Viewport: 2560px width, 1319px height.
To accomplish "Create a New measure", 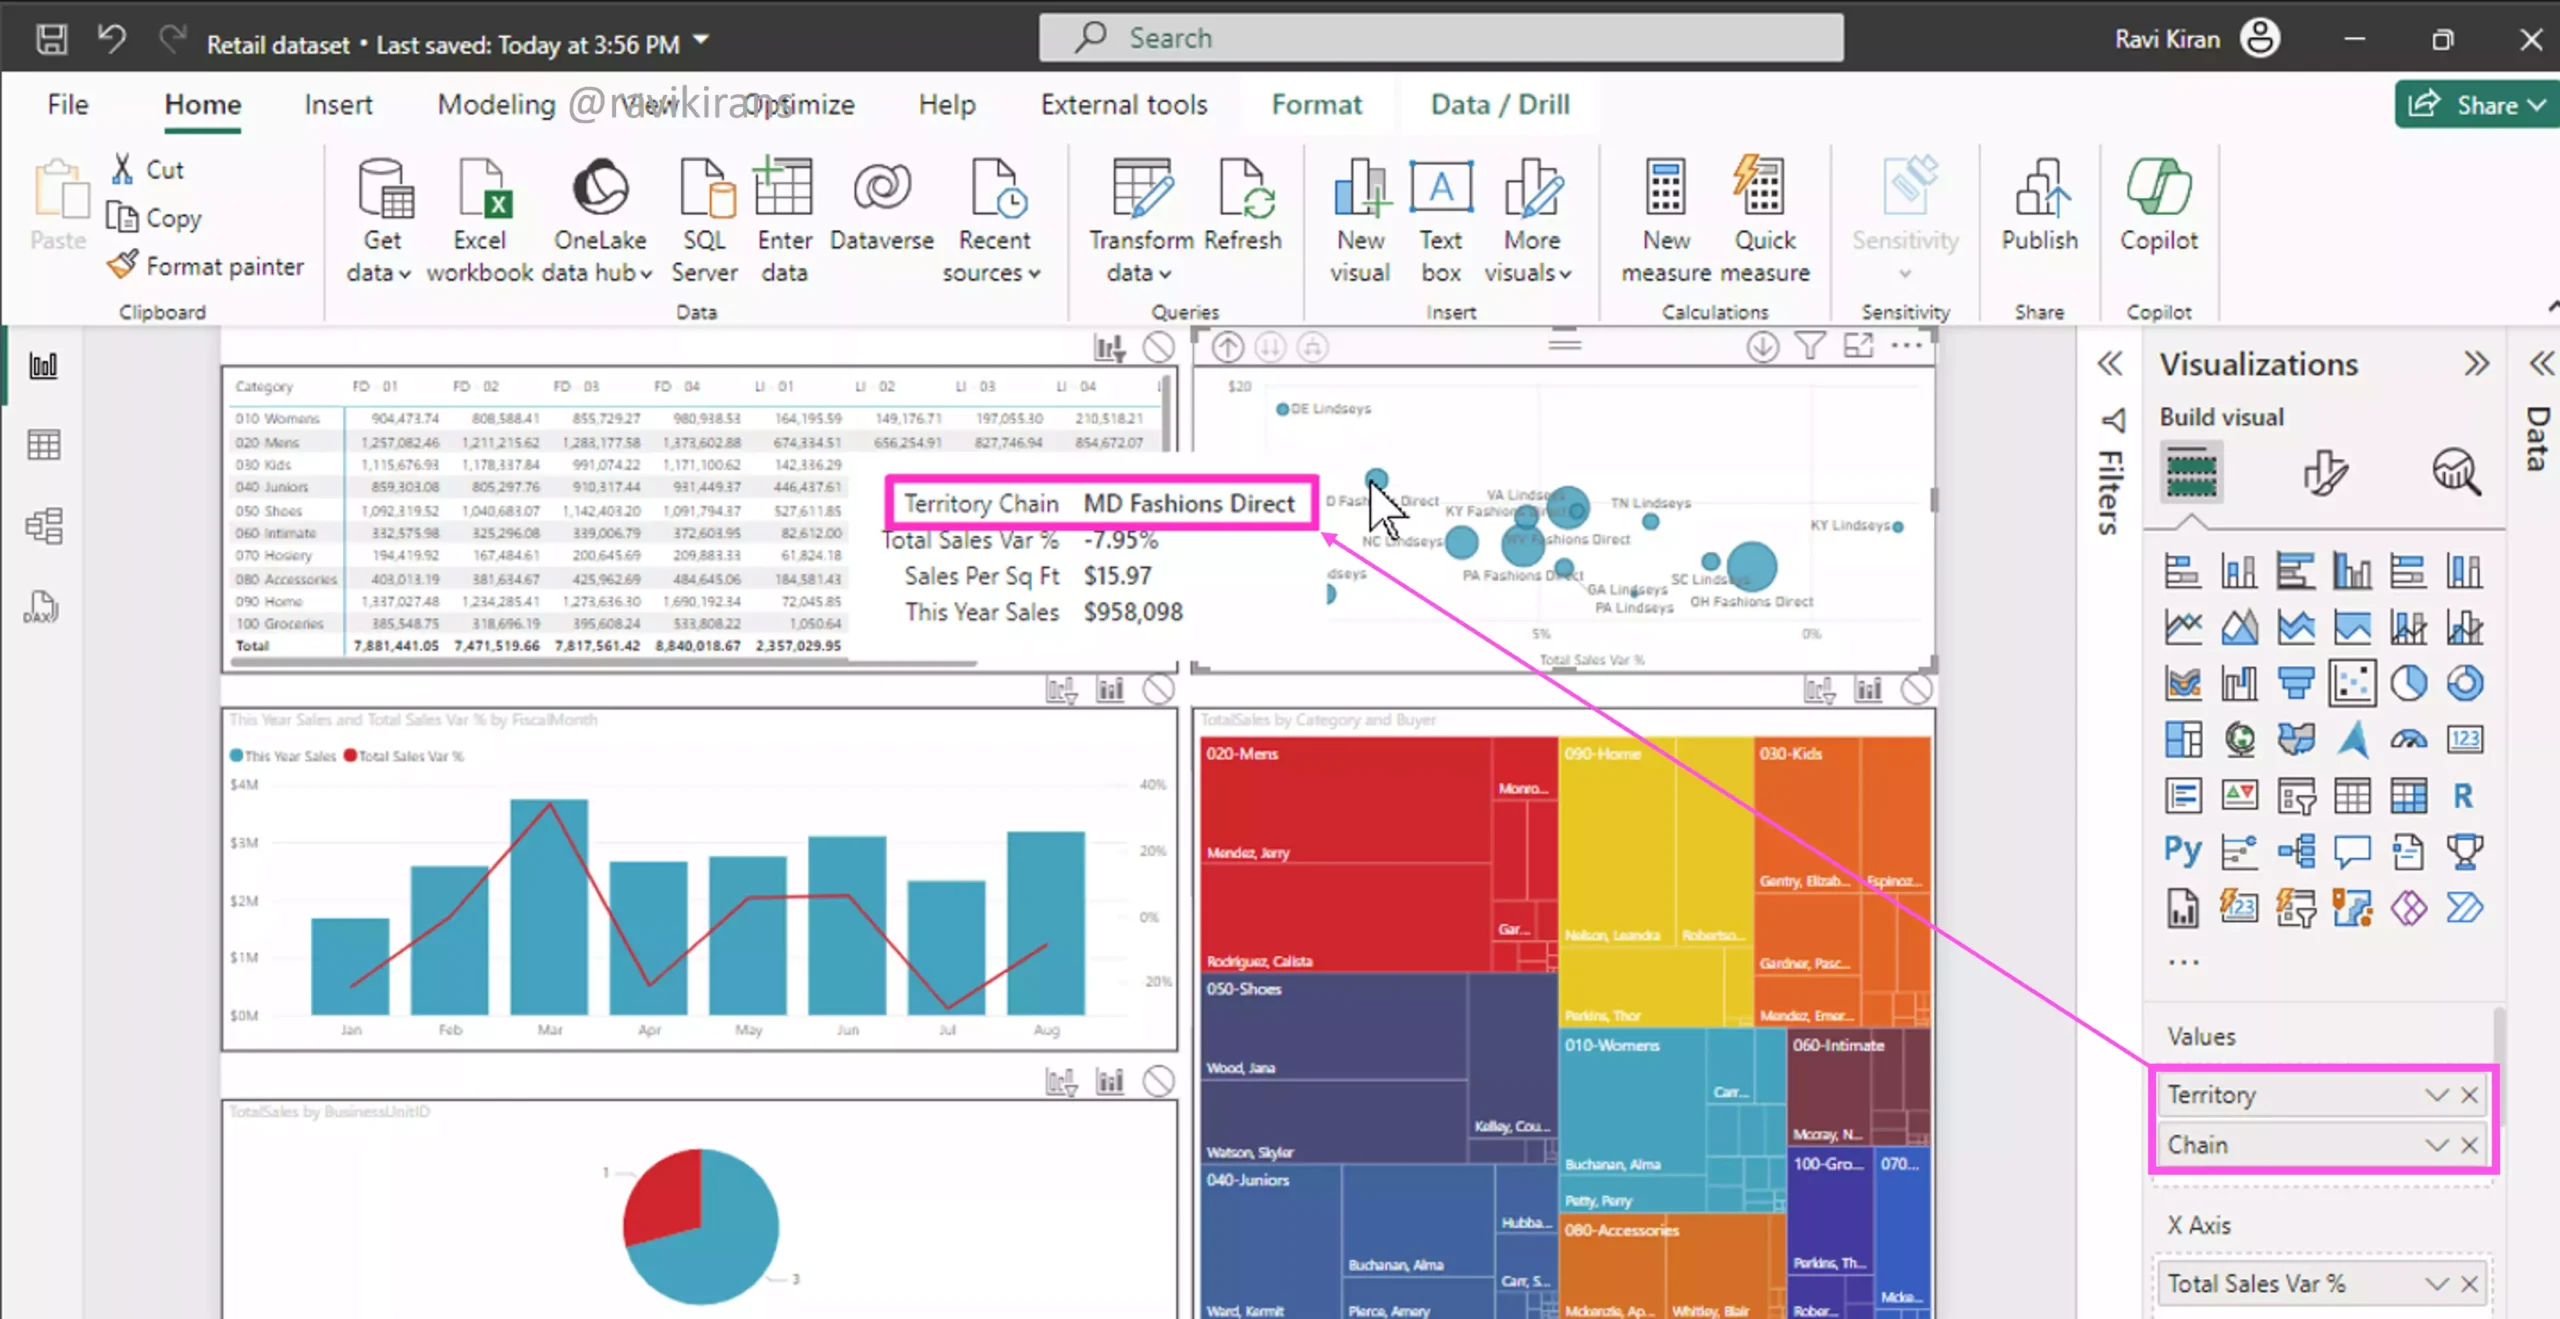I will pyautogui.click(x=1666, y=220).
